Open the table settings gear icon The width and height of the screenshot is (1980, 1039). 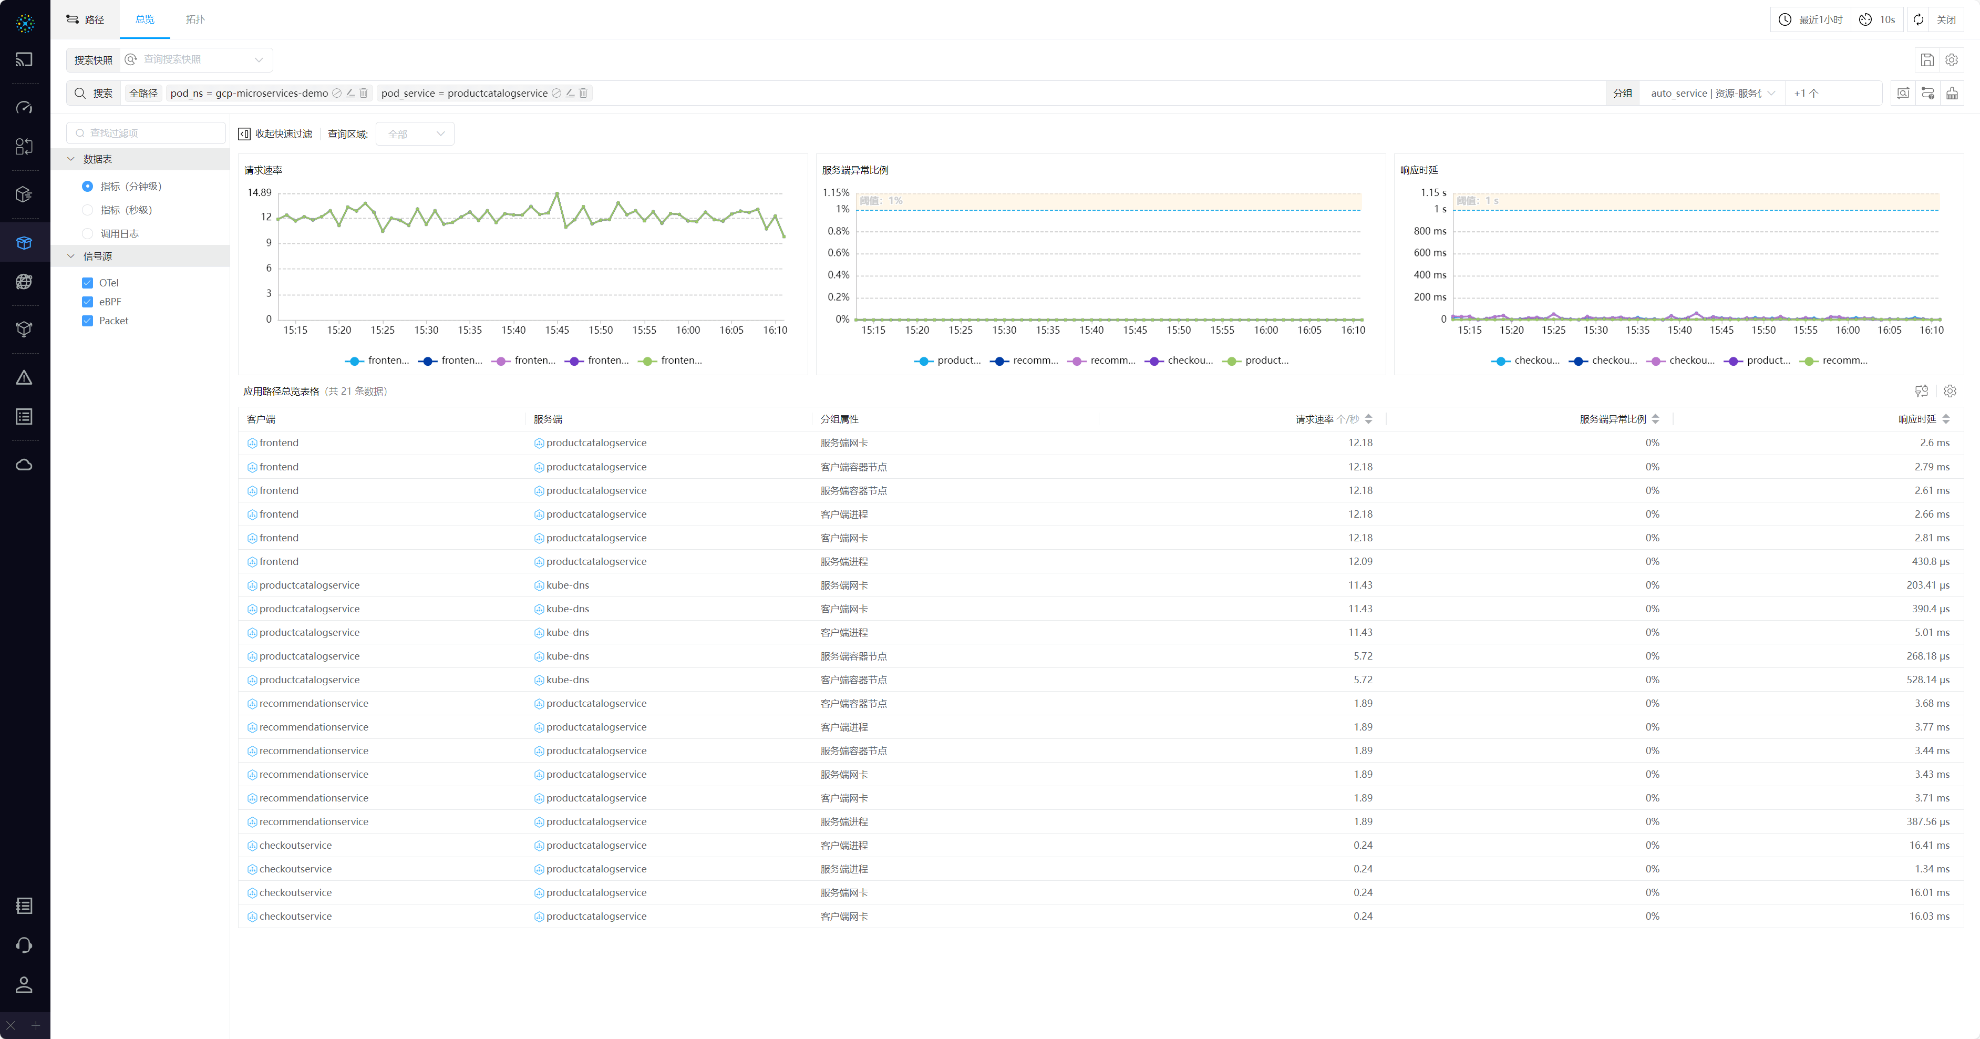1950,391
